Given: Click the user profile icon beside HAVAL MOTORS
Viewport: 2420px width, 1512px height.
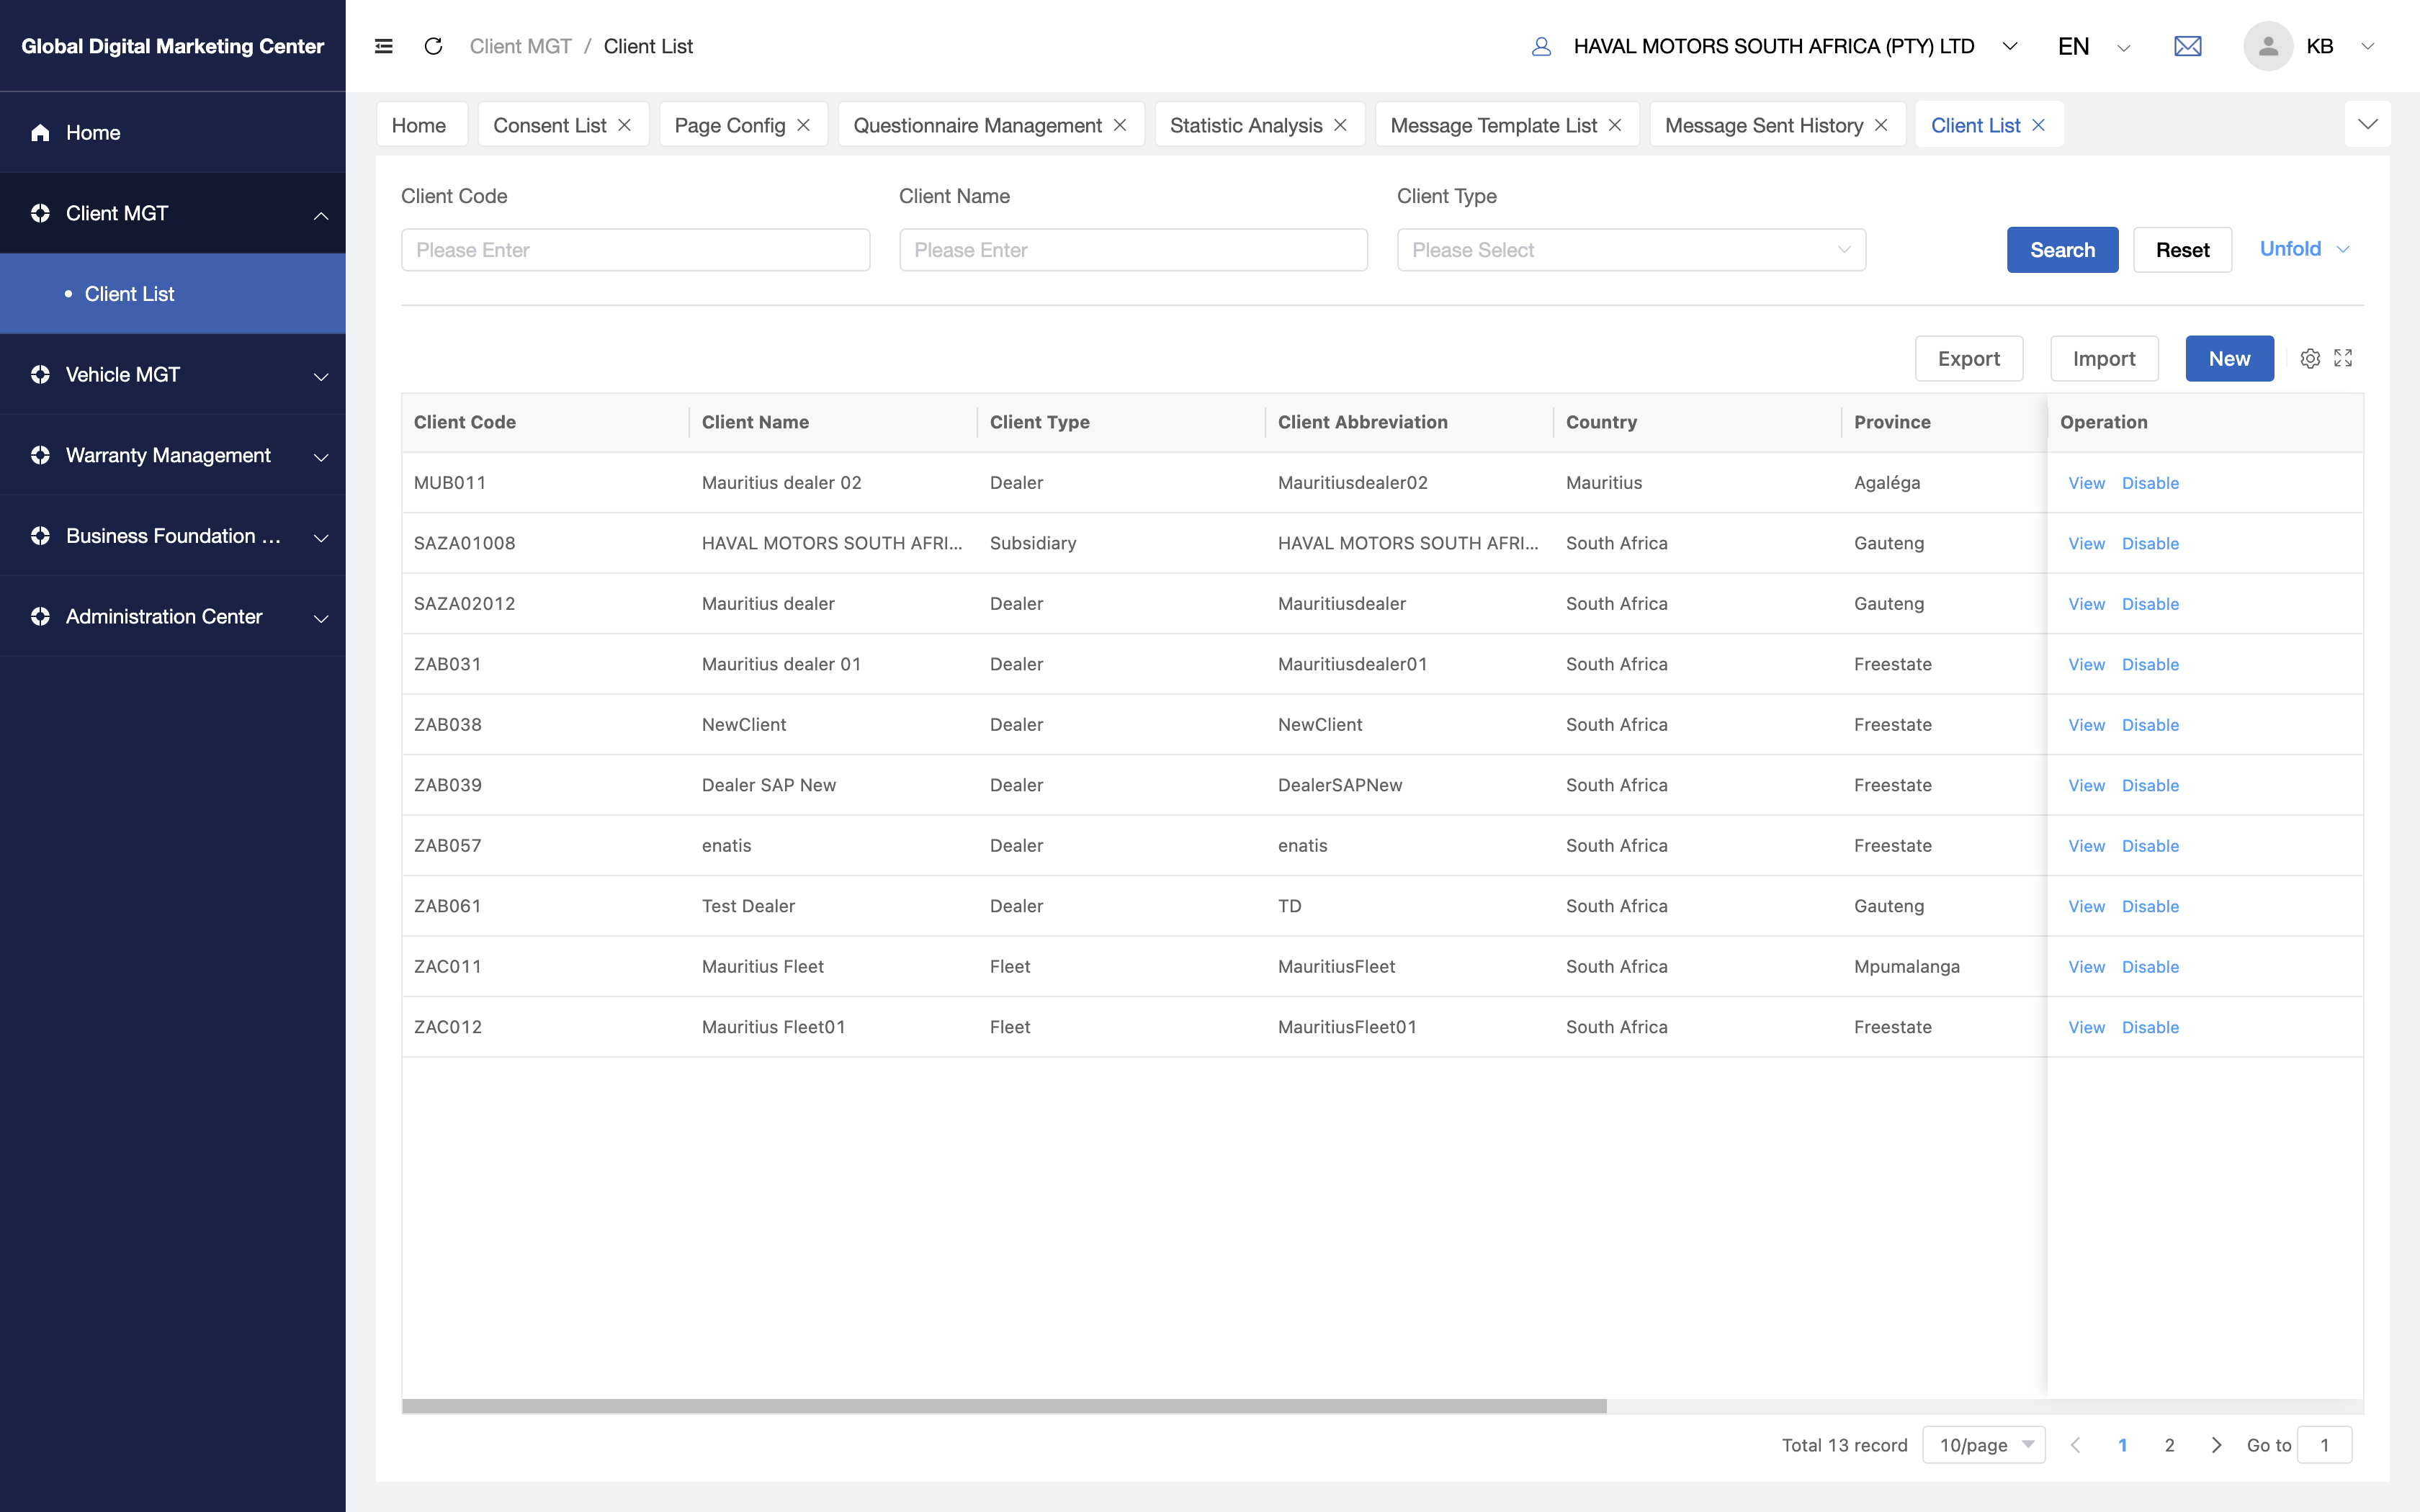Looking at the screenshot, I should pyautogui.click(x=1541, y=46).
